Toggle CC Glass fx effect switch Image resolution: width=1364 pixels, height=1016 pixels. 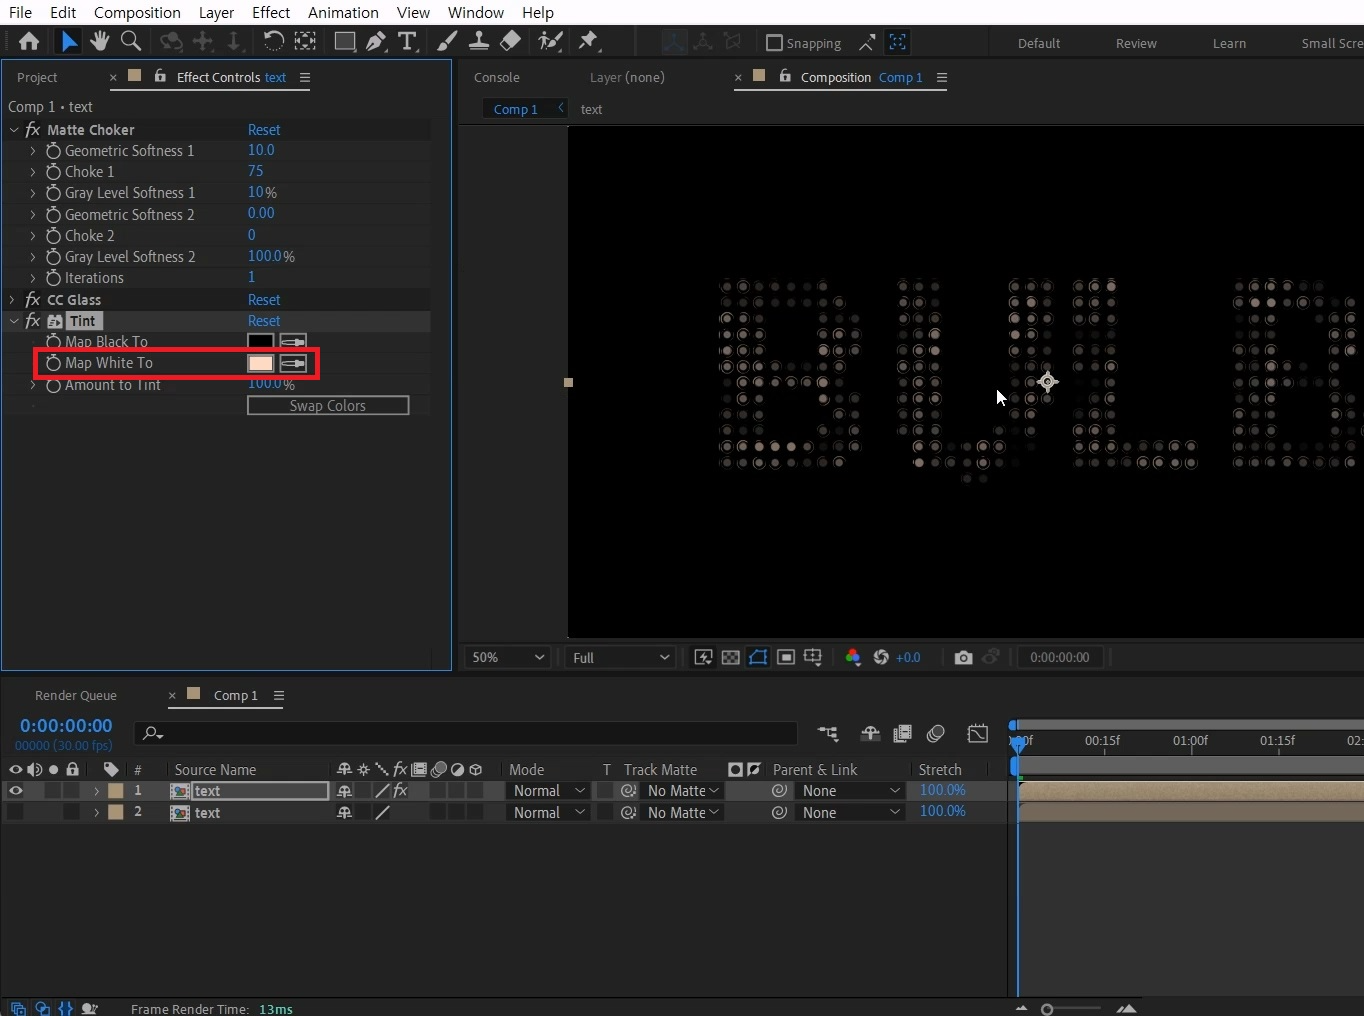(33, 300)
